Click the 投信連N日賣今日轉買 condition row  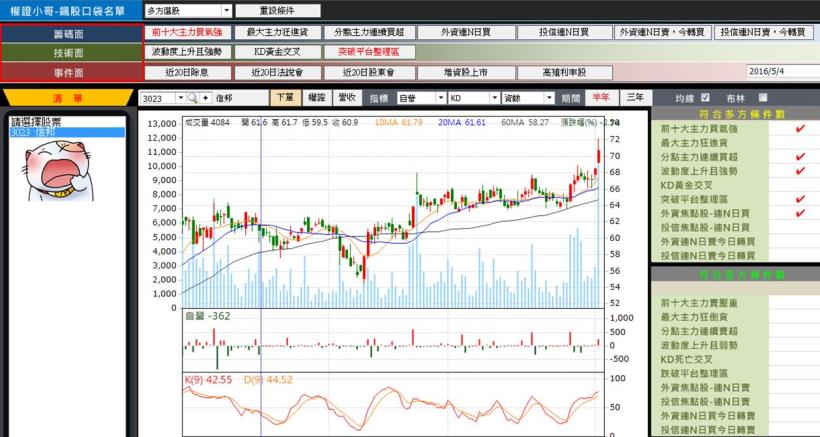coord(735,256)
